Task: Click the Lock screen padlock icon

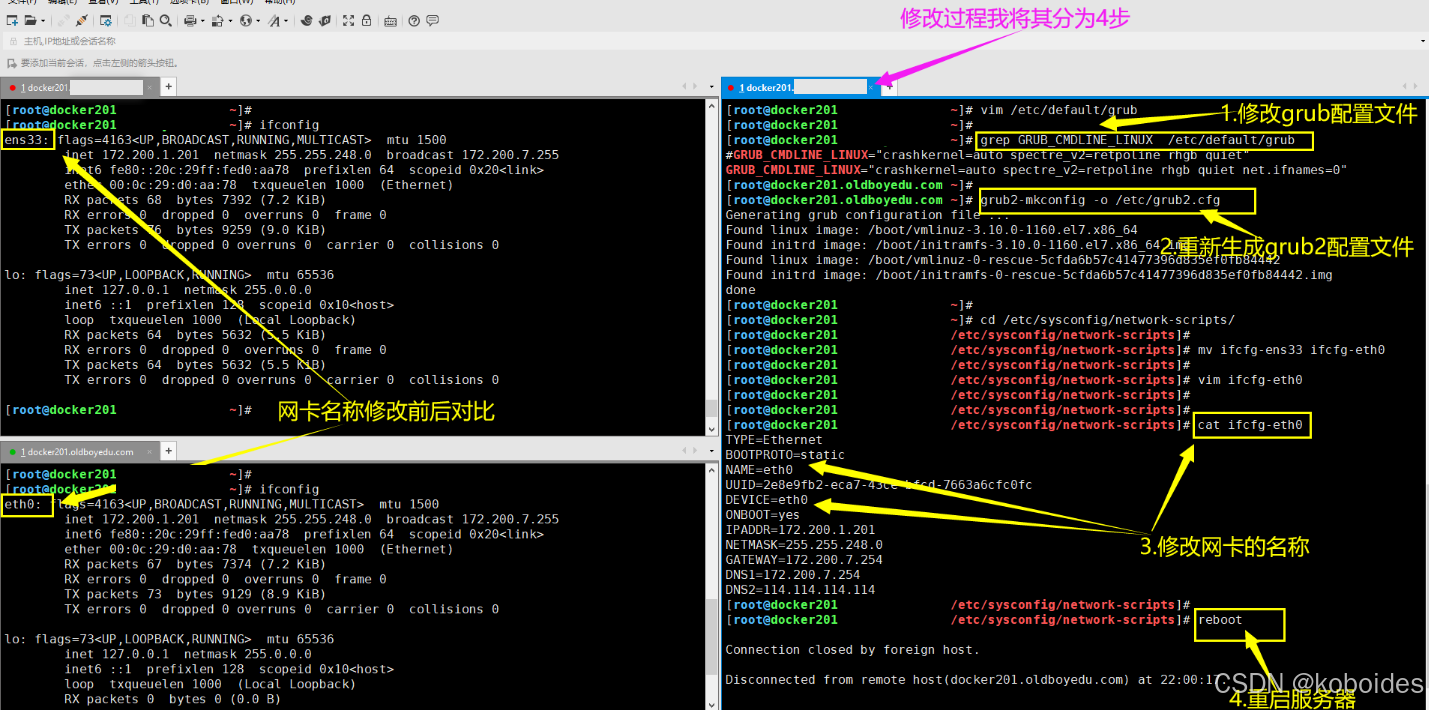Action: [366, 21]
